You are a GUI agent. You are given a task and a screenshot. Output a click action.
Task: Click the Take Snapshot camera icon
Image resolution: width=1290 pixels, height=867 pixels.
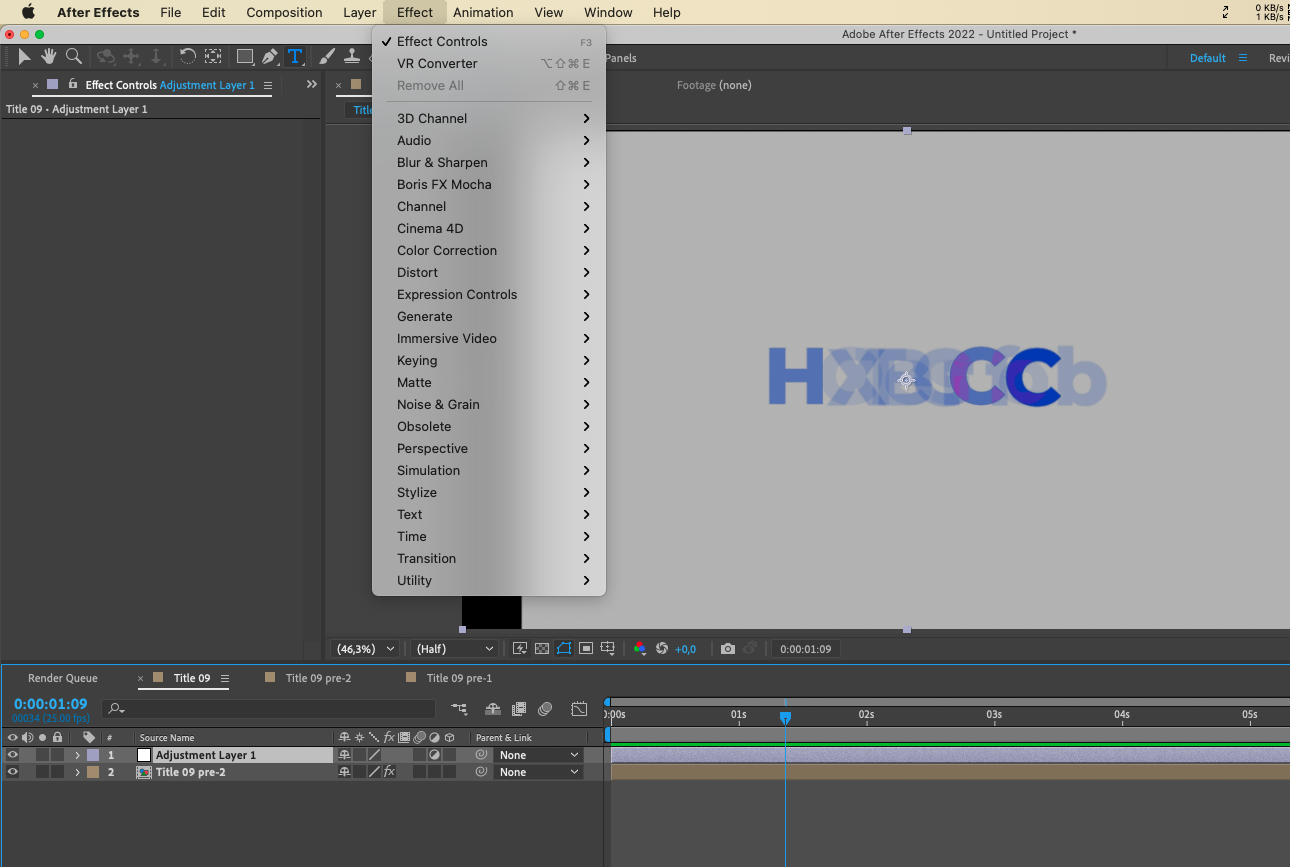728,649
